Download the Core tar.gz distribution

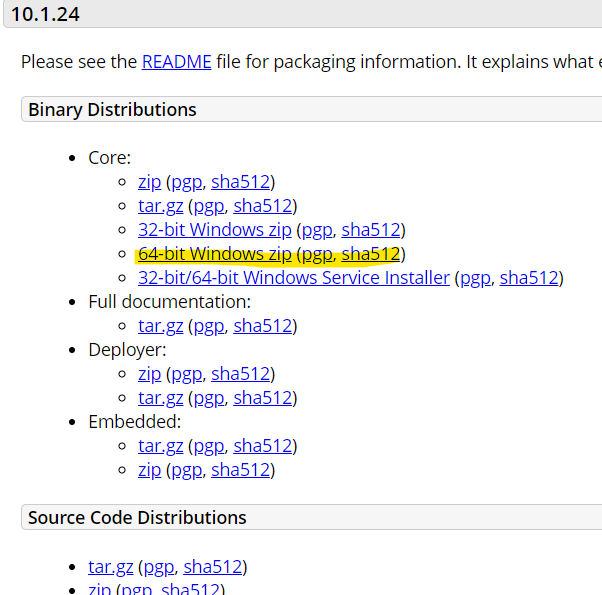click(160, 206)
